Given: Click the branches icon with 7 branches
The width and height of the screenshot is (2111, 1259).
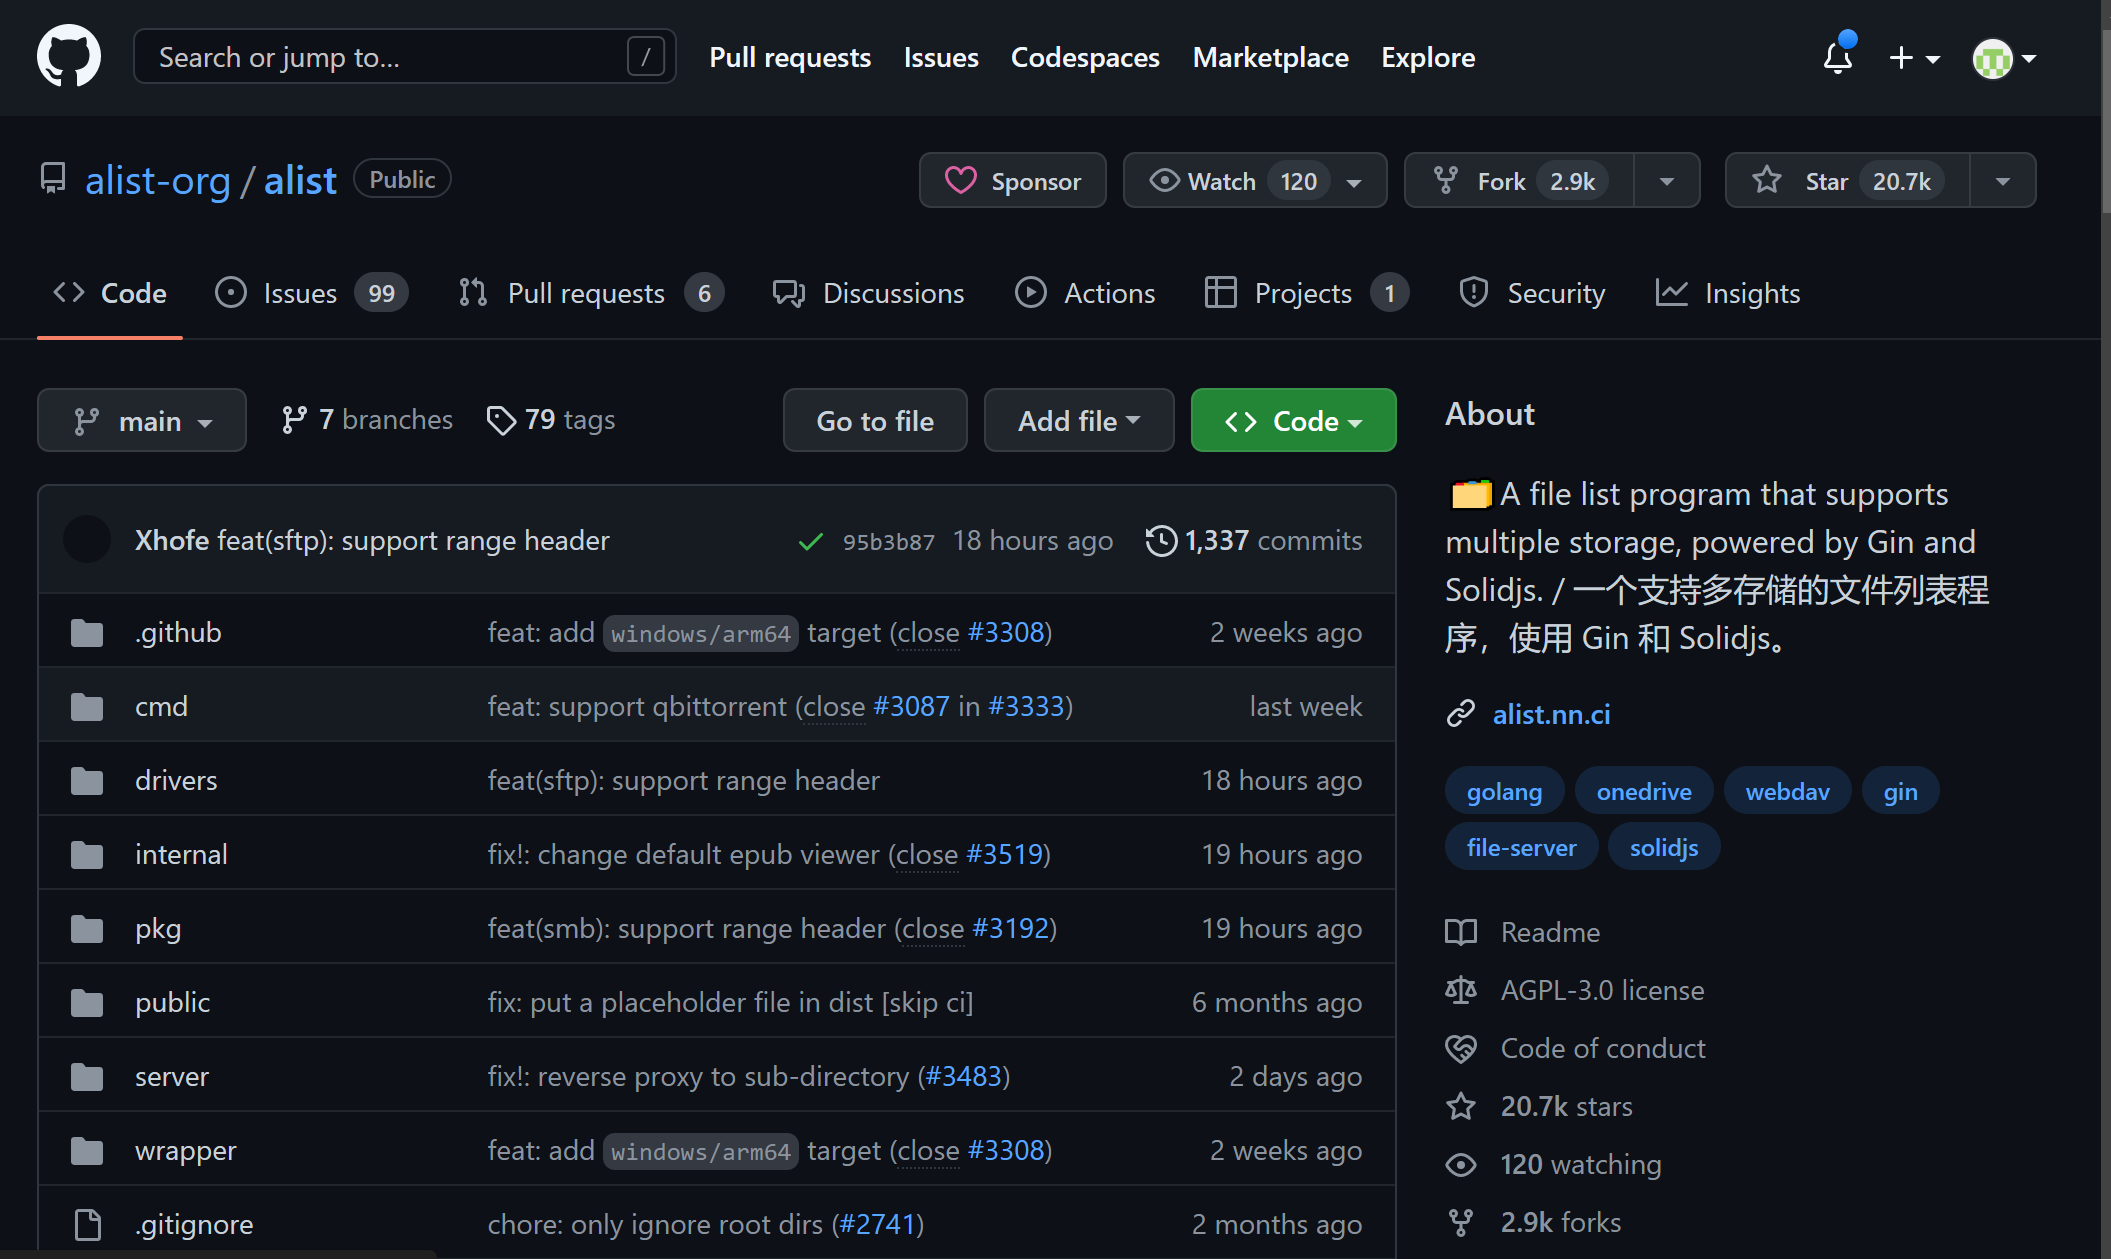Looking at the screenshot, I should tap(294, 420).
